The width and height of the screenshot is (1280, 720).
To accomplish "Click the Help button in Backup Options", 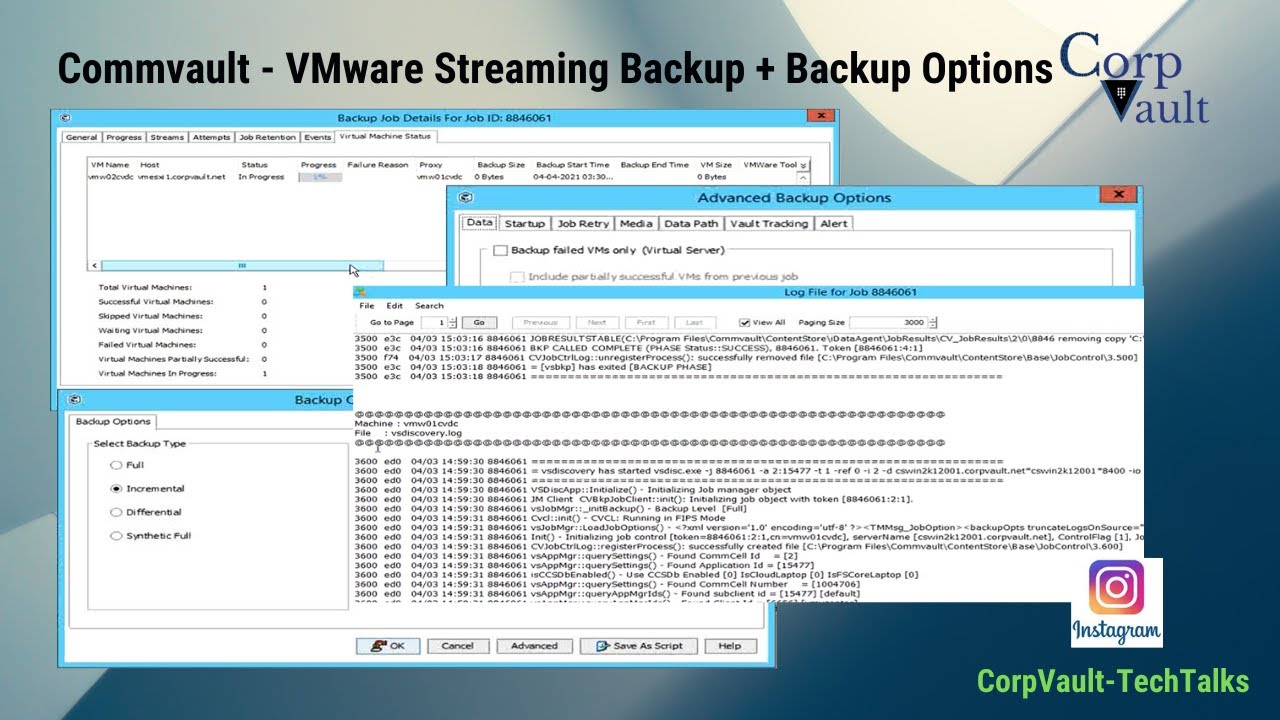I will click(x=730, y=646).
